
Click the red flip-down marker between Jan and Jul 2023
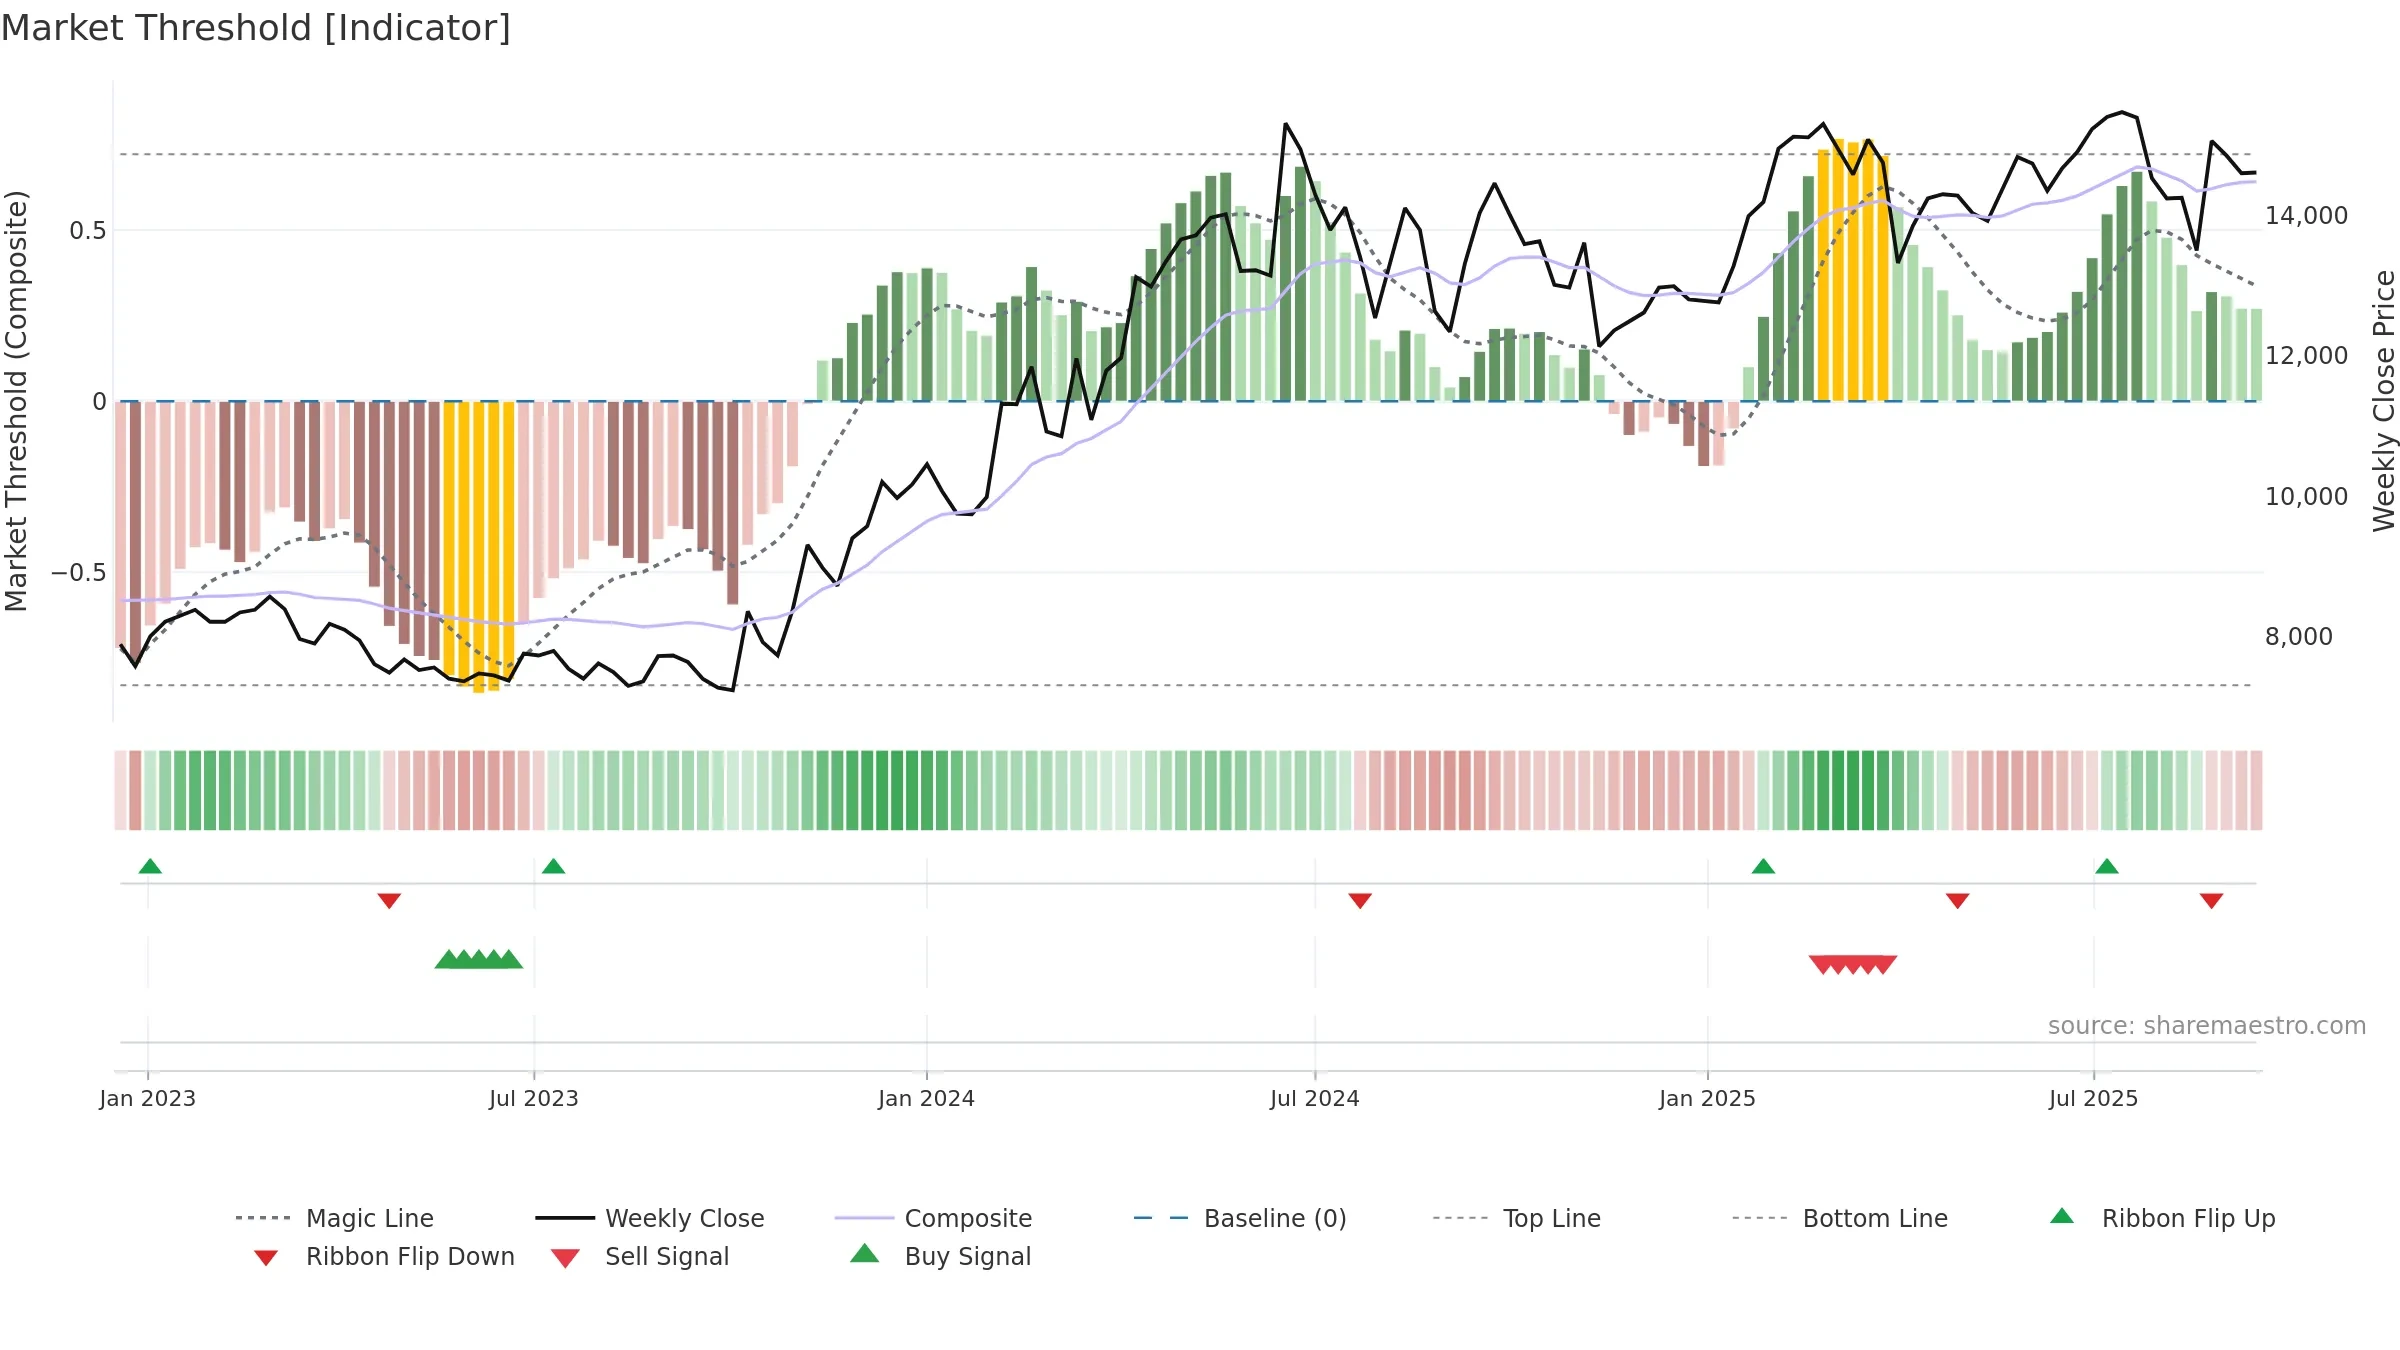click(389, 901)
